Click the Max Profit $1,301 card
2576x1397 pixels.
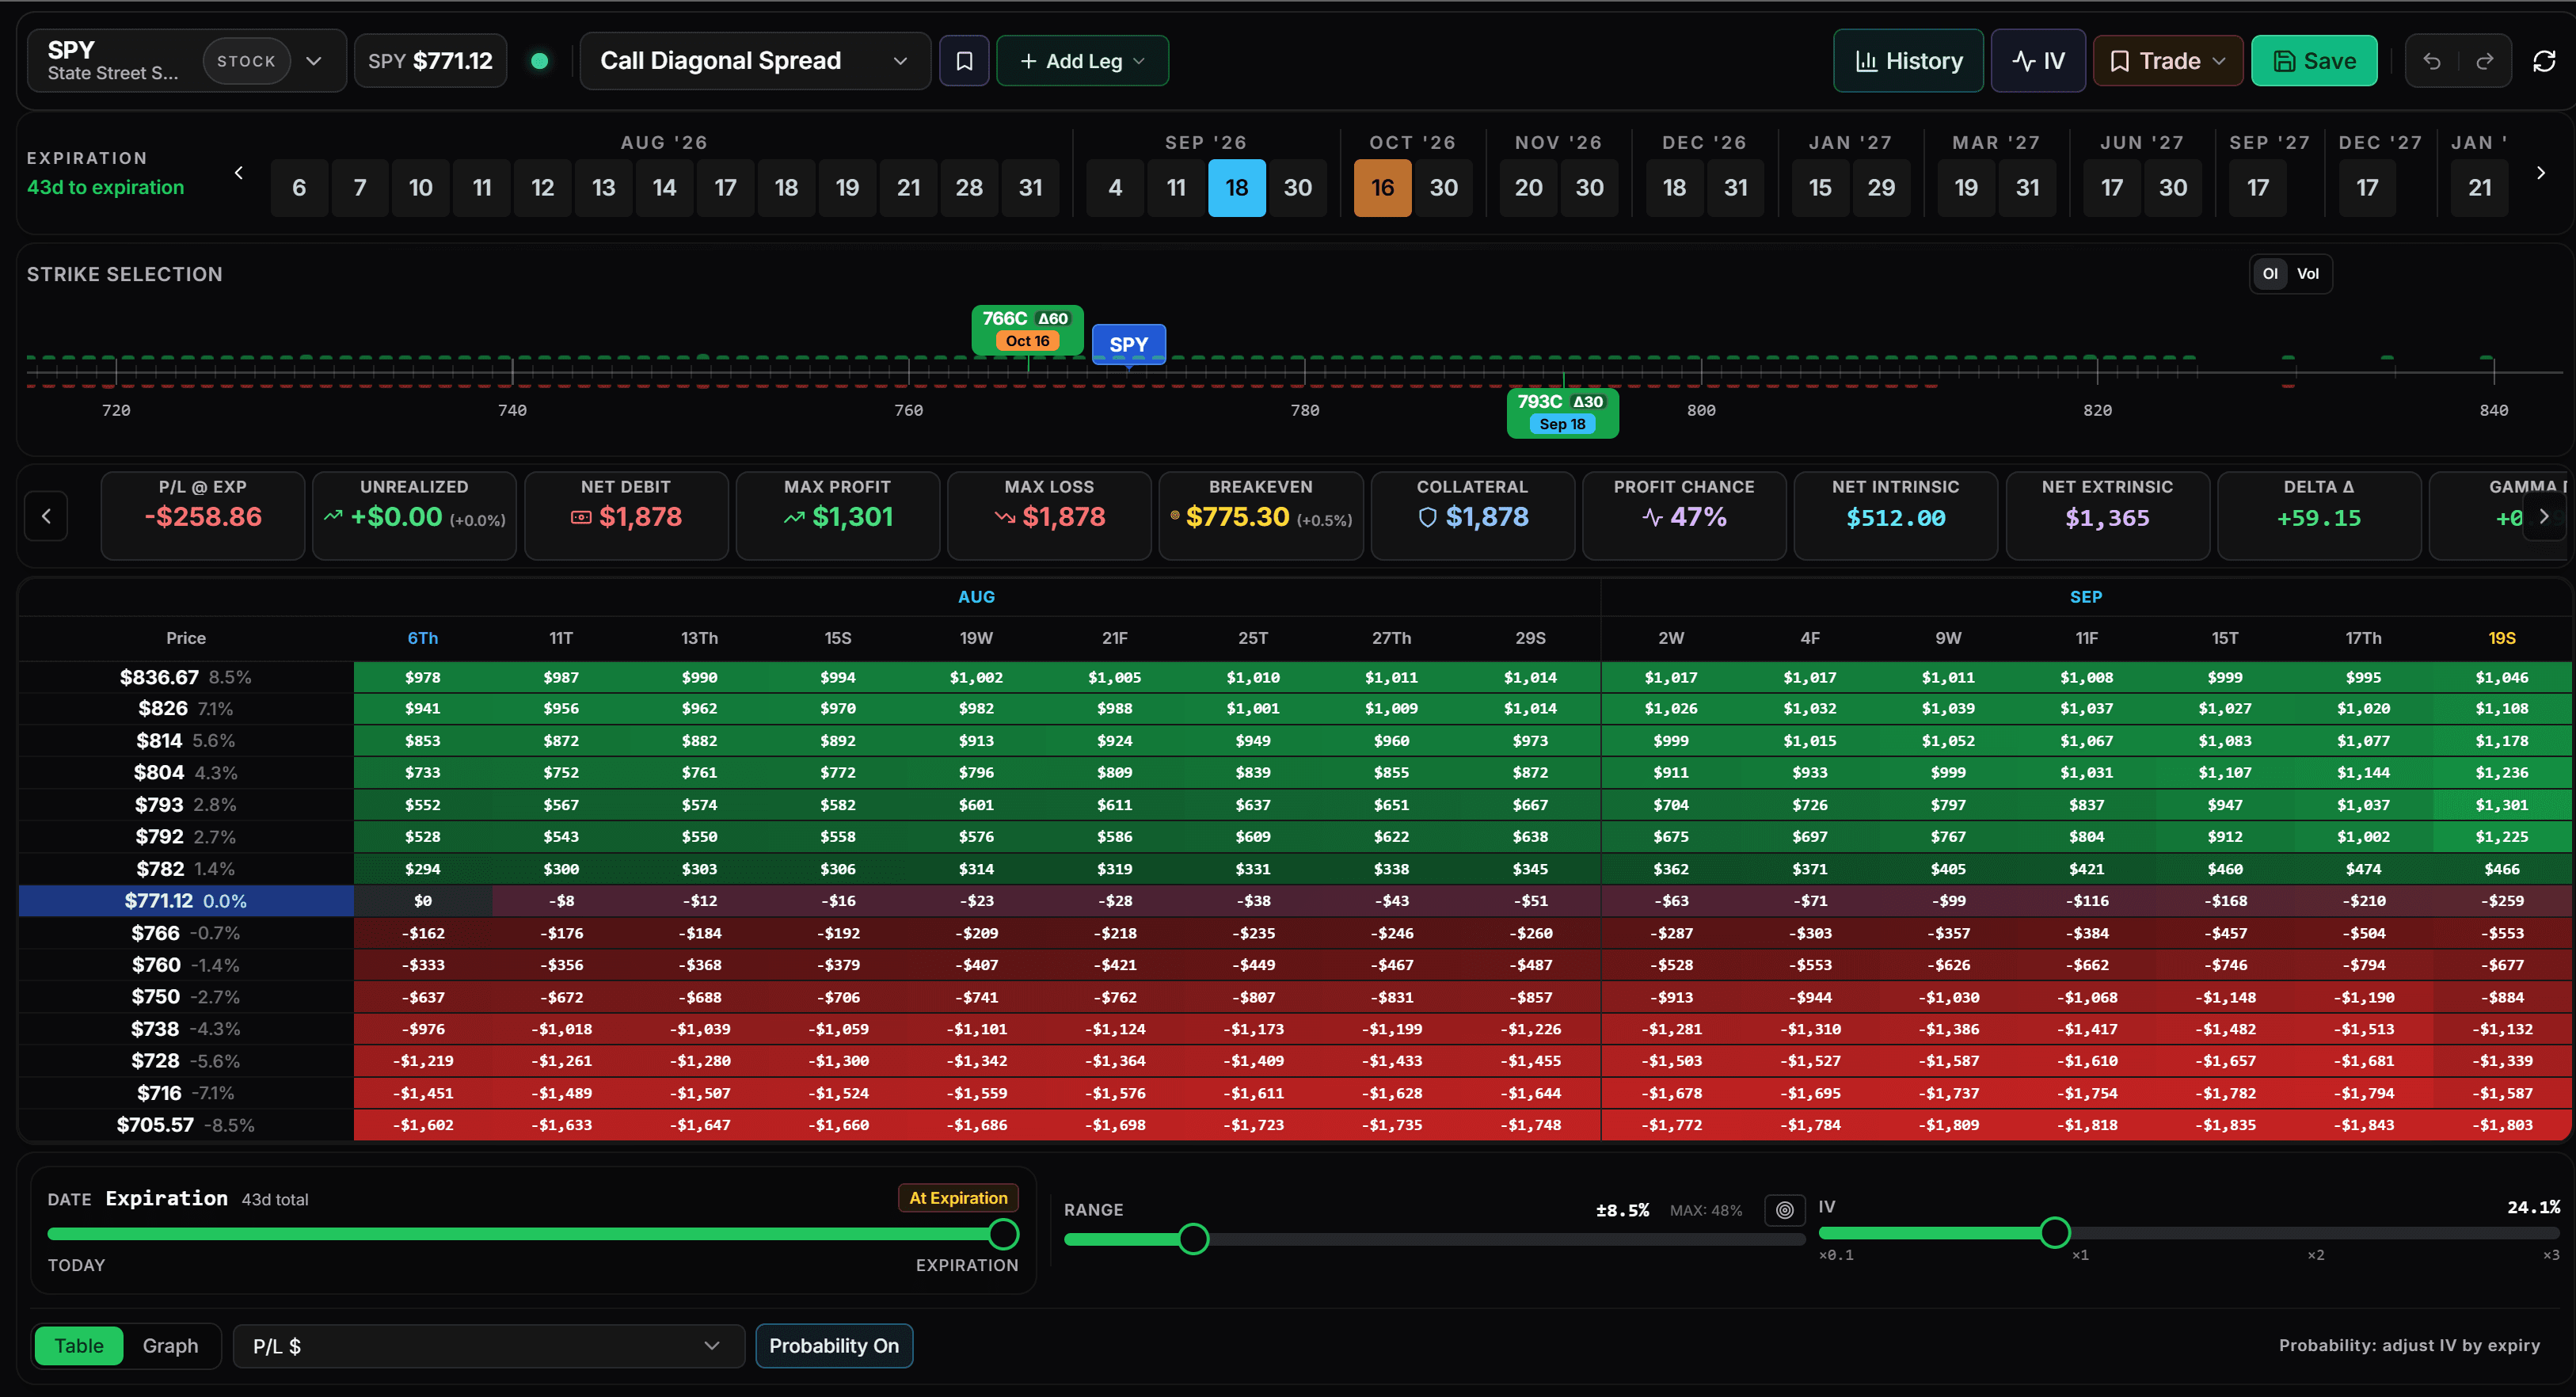(x=838, y=515)
